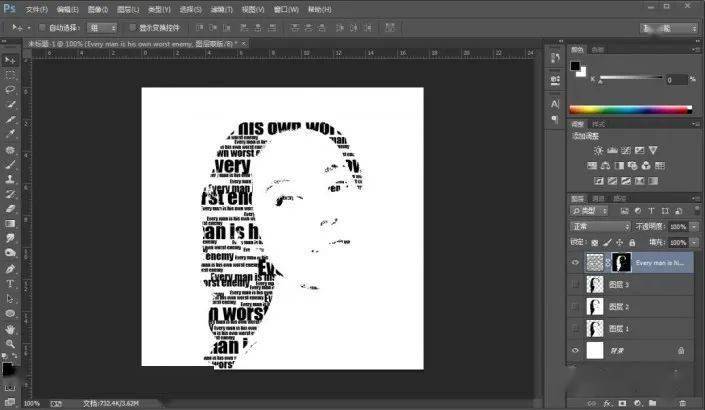Screen dimensions: 705x410
Task: Select the Brush tool
Action: (x=10, y=164)
